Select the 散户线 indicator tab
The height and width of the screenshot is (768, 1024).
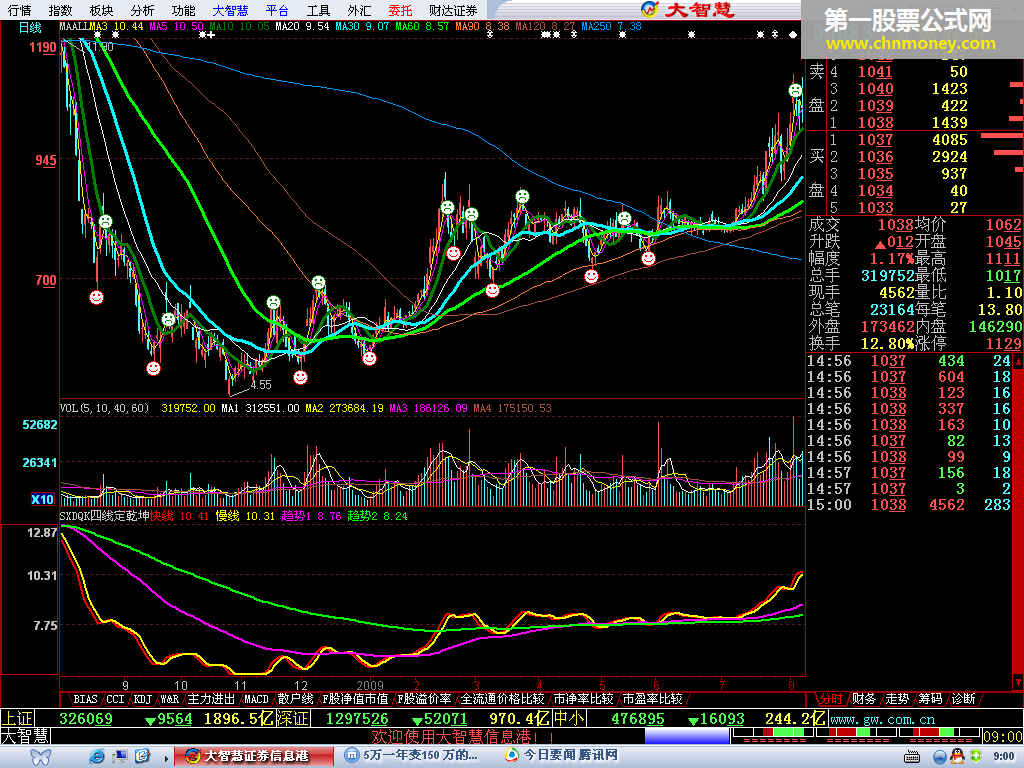coord(295,699)
